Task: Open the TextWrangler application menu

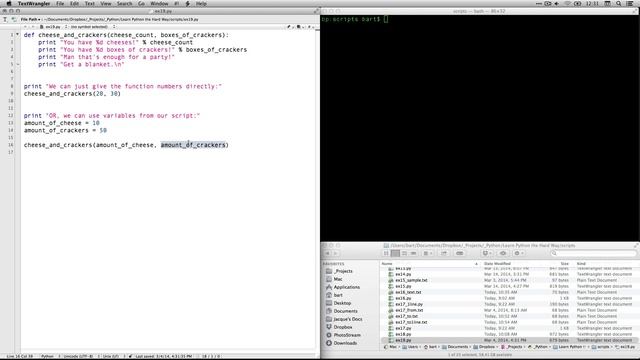Action: tap(34, 3)
